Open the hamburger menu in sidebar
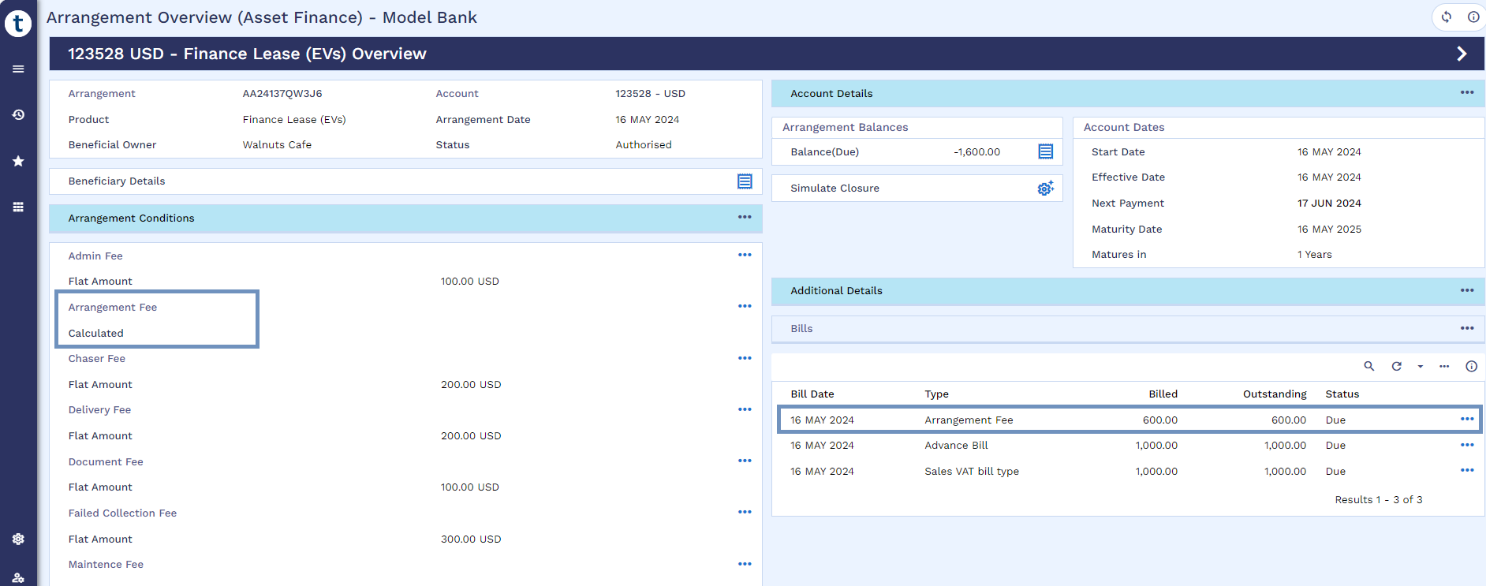1486x586 pixels. tap(18, 69)
